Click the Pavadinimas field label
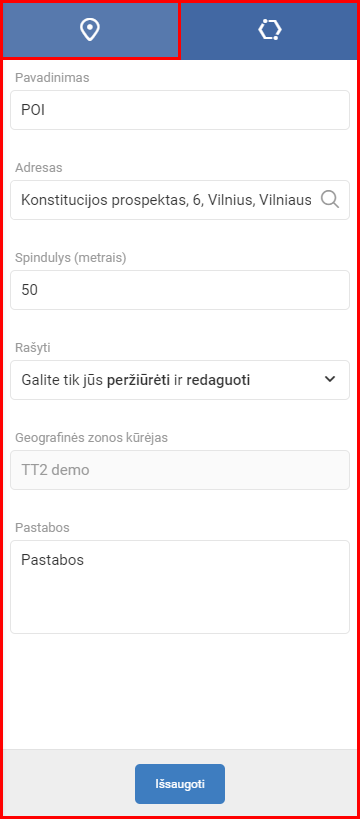This screenshot has width=360, height=819. 52,78
